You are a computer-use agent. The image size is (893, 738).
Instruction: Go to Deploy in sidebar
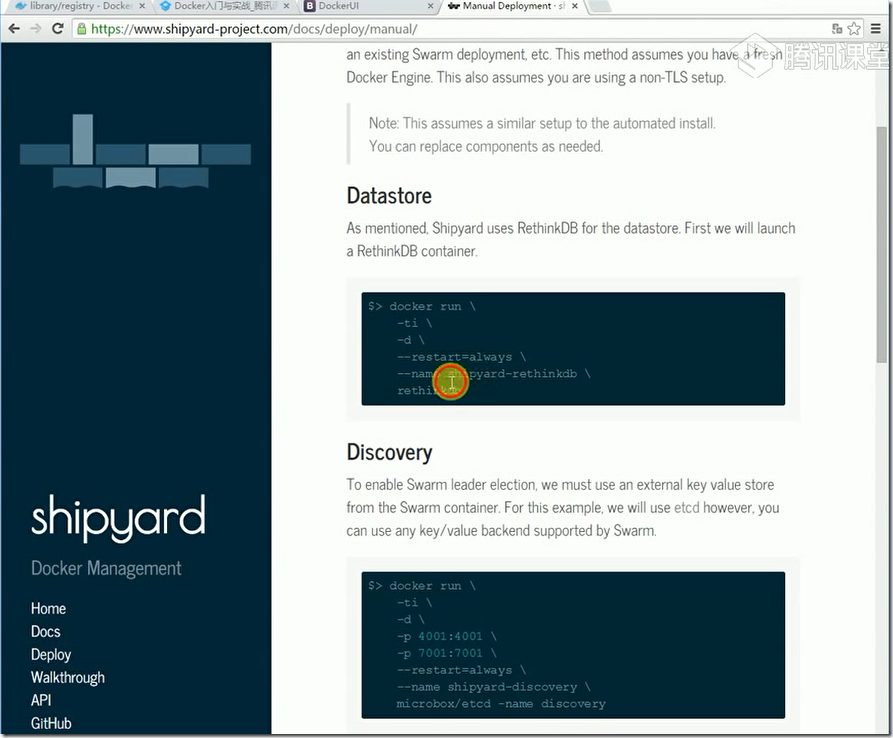(51, 654)
